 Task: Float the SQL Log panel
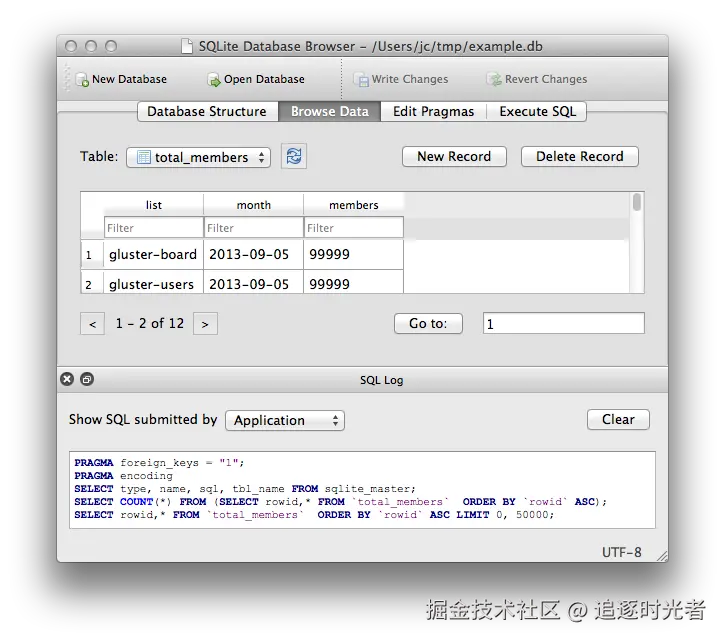point(87,379)
